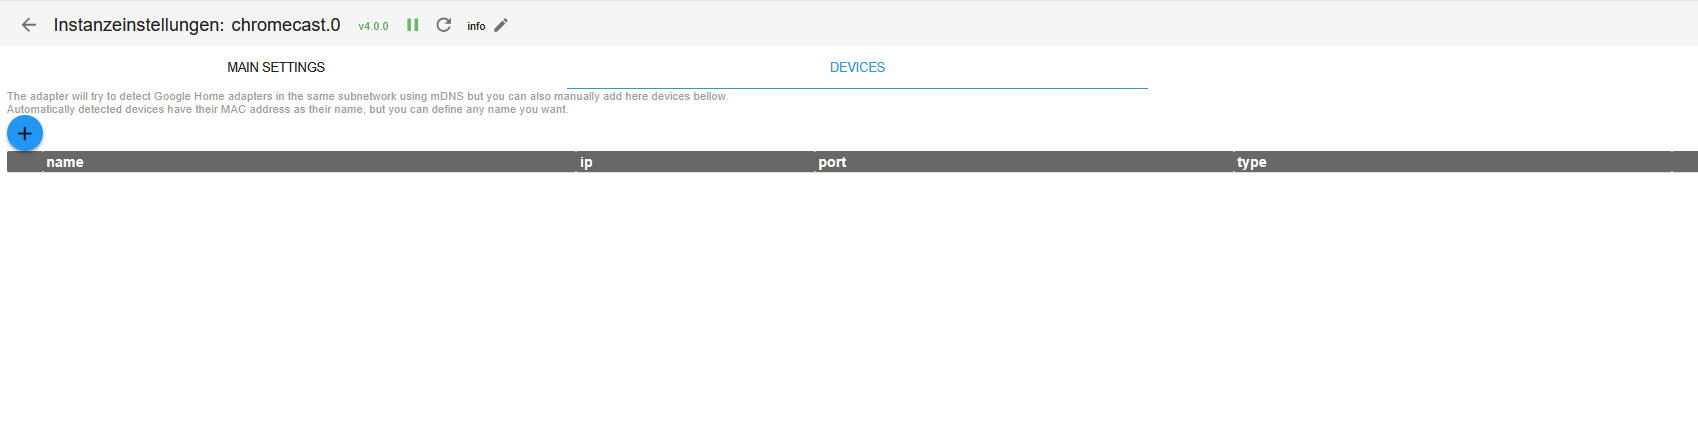Click the v4.0.0 version label
The image size is (1698, 432).
373,26
